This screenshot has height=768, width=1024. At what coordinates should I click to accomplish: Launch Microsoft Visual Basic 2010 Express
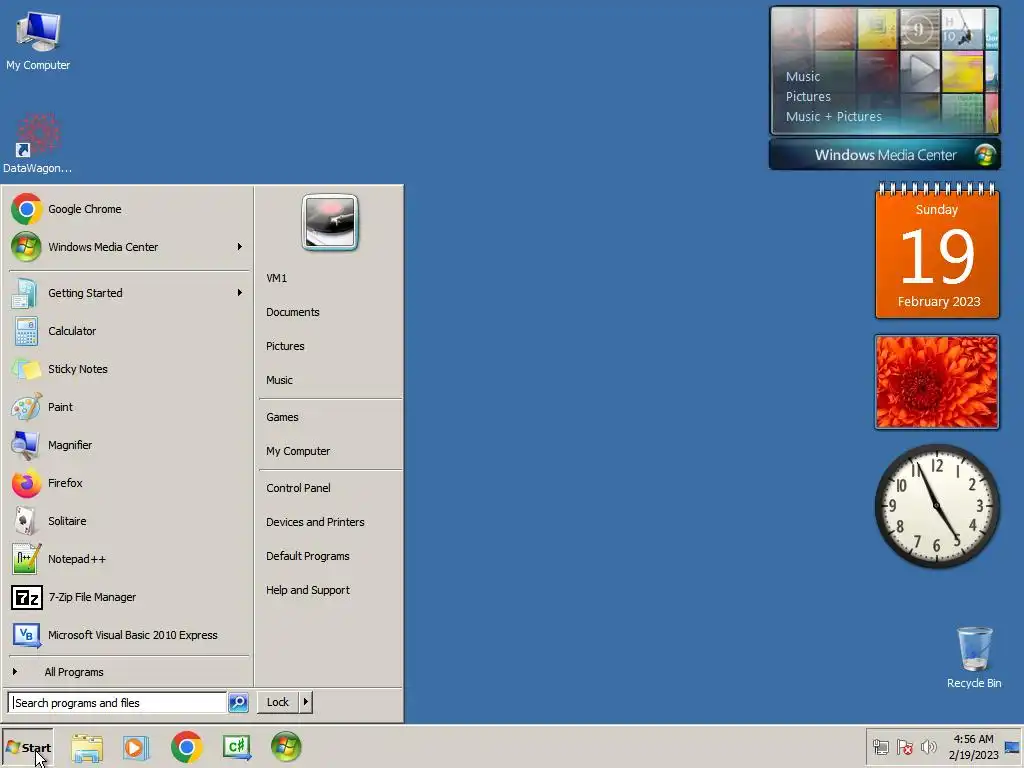click(129, 635)
